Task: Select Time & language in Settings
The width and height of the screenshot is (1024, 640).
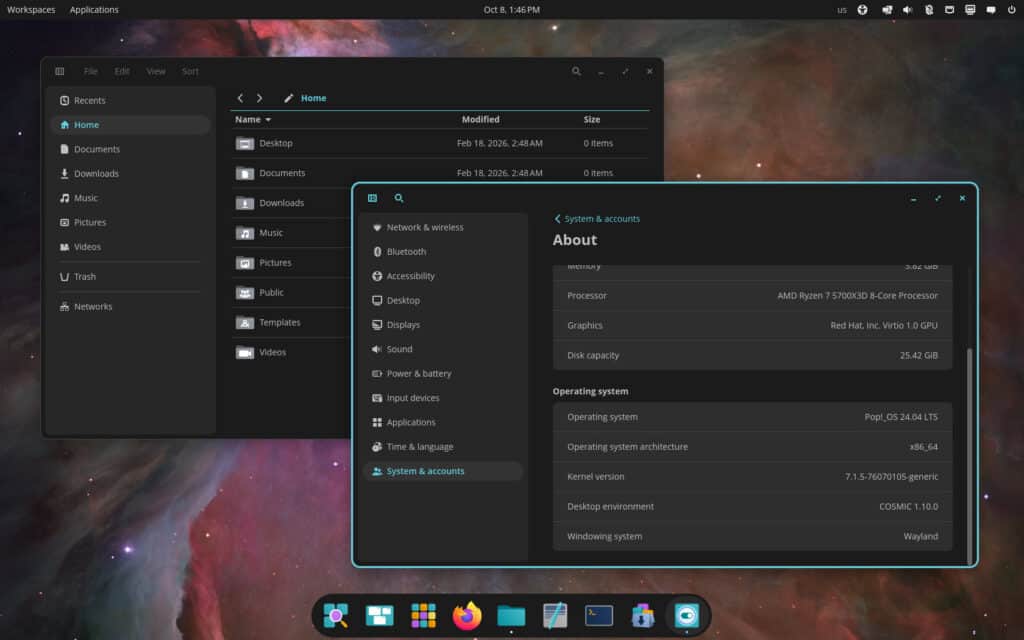Action: (x=443, y=447)
